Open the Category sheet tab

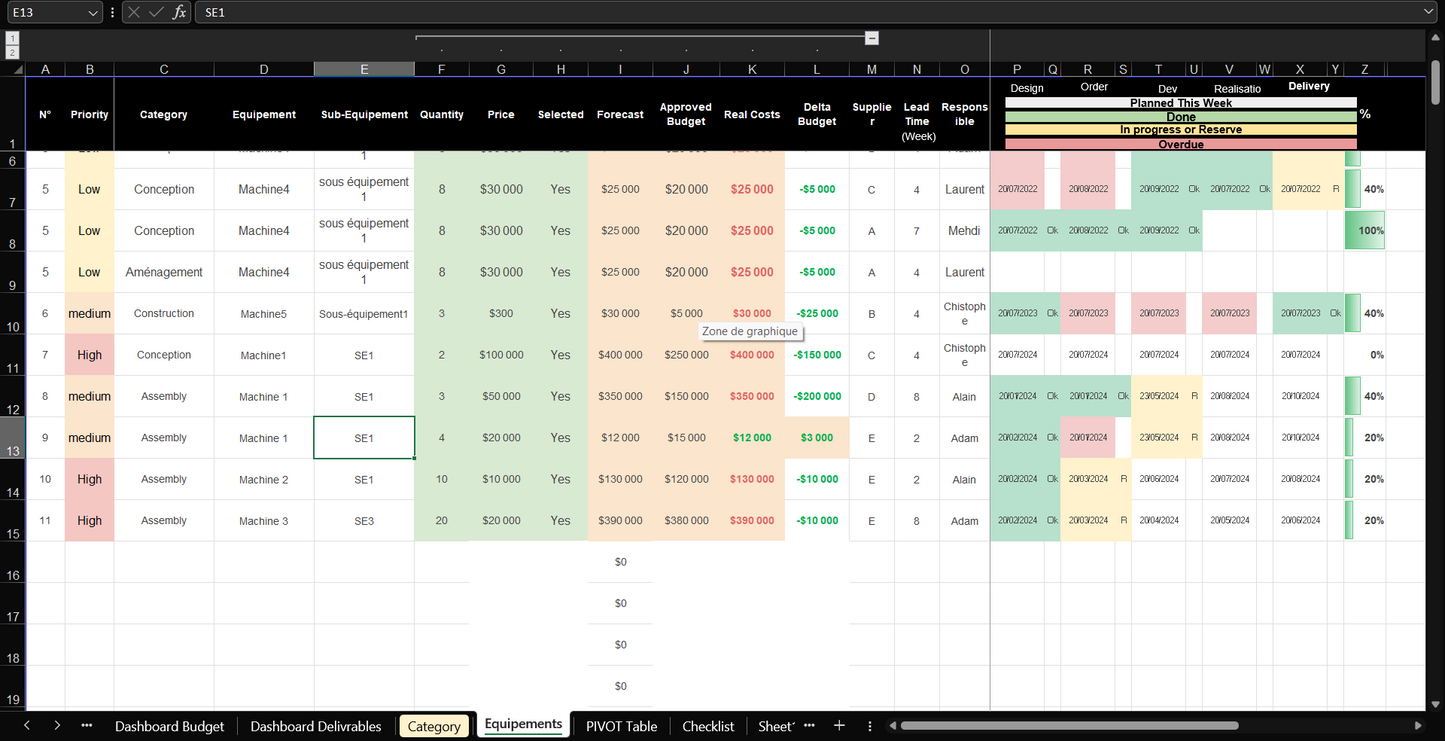pos(434,725)
